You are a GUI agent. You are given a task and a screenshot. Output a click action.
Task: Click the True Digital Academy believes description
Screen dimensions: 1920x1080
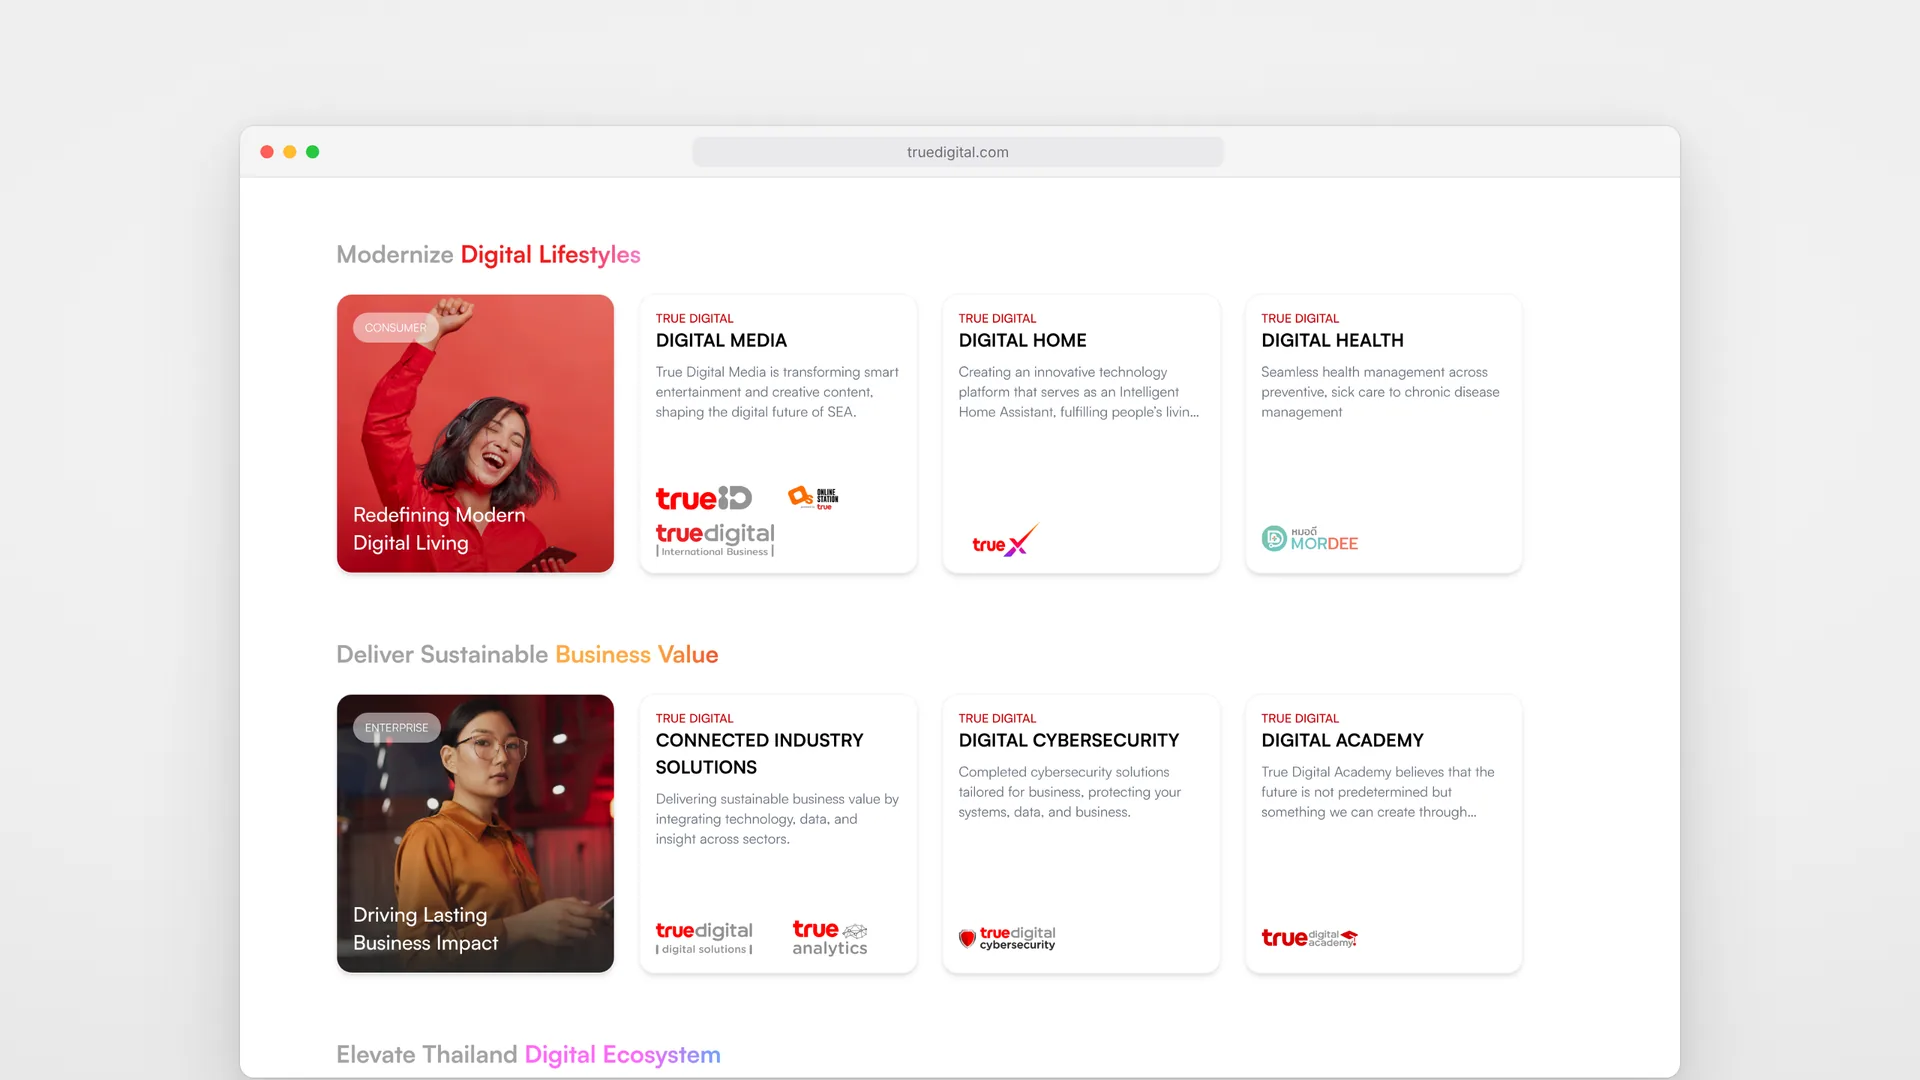click(1377, 792)
